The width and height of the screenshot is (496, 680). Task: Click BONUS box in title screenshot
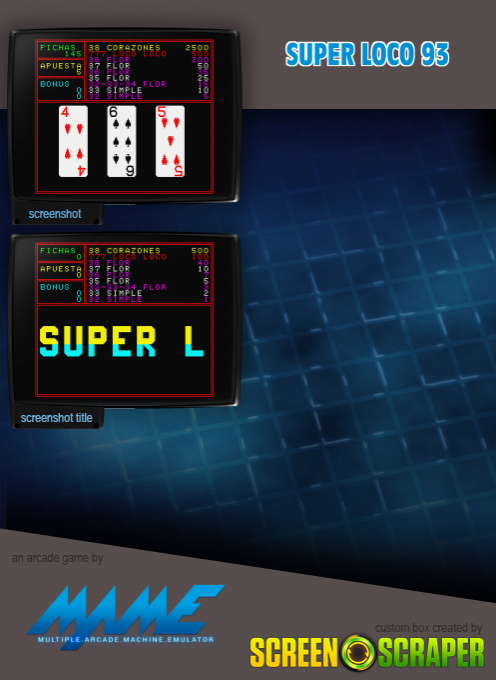(x=61, y=292)
